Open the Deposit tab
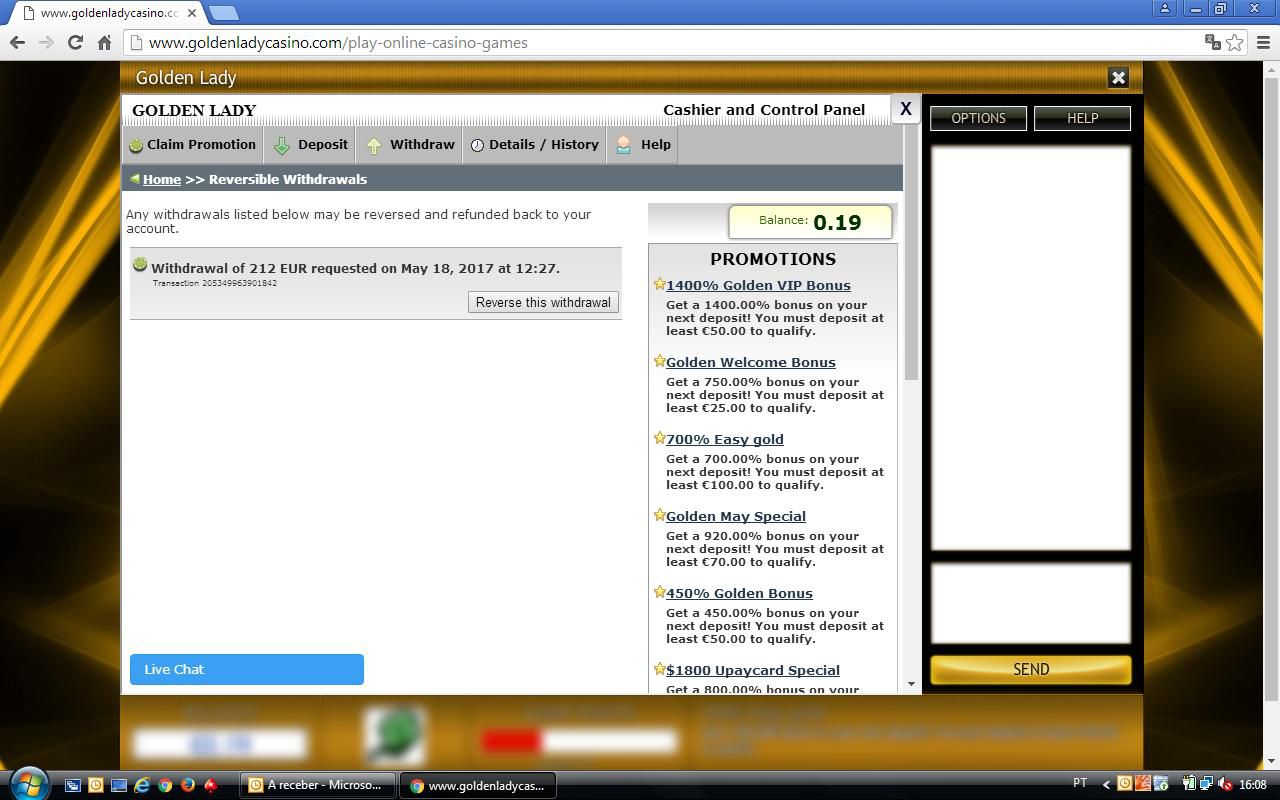This screenshot has height=800, width=1280. pyautogui.click(x=311, y=145)
